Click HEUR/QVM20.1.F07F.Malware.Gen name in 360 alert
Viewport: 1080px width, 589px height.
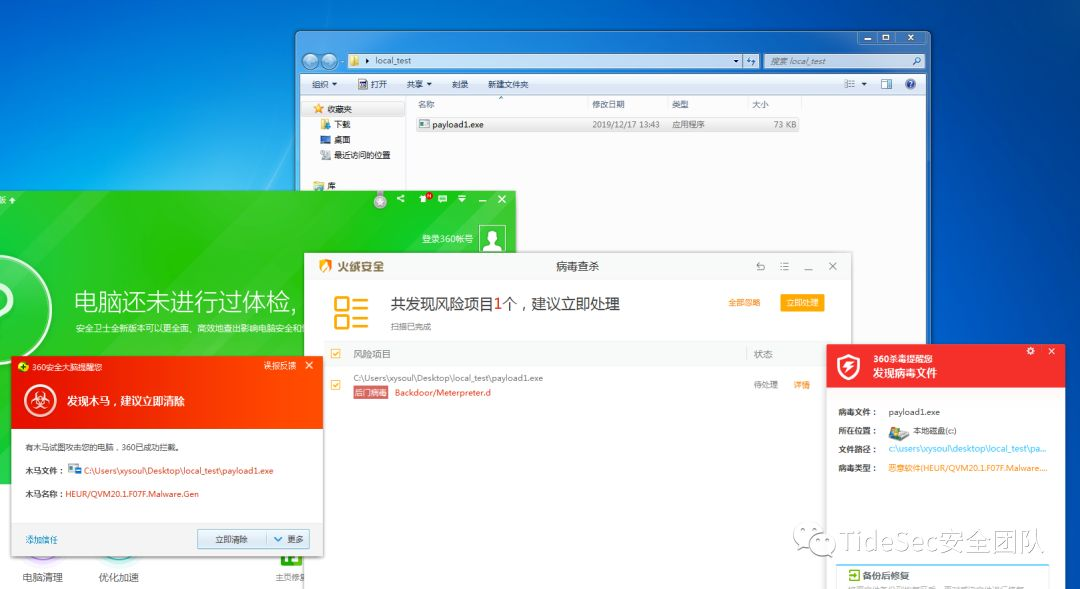[132, 494]
